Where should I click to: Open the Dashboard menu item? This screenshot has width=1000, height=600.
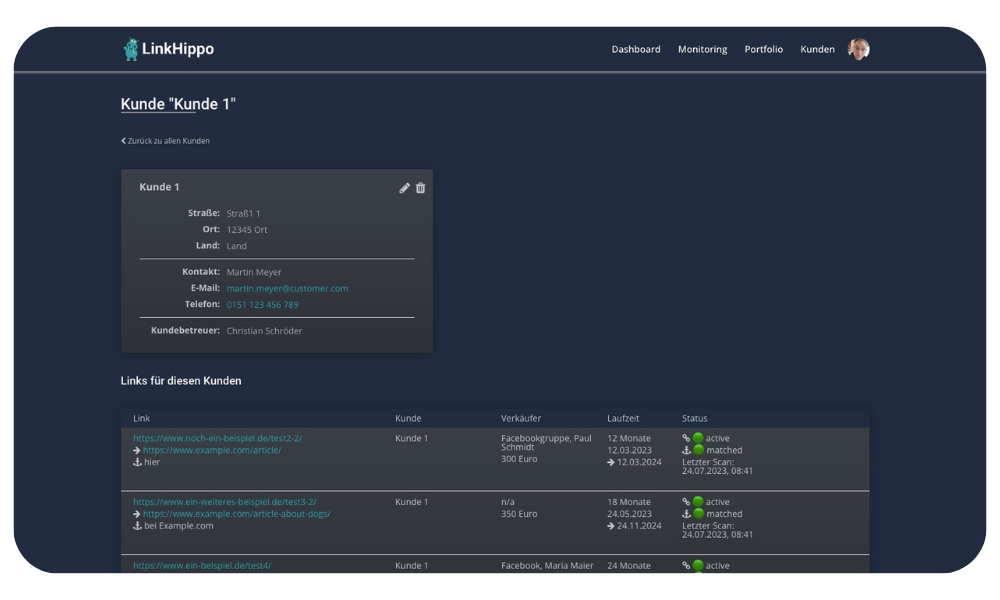[636, 49]
